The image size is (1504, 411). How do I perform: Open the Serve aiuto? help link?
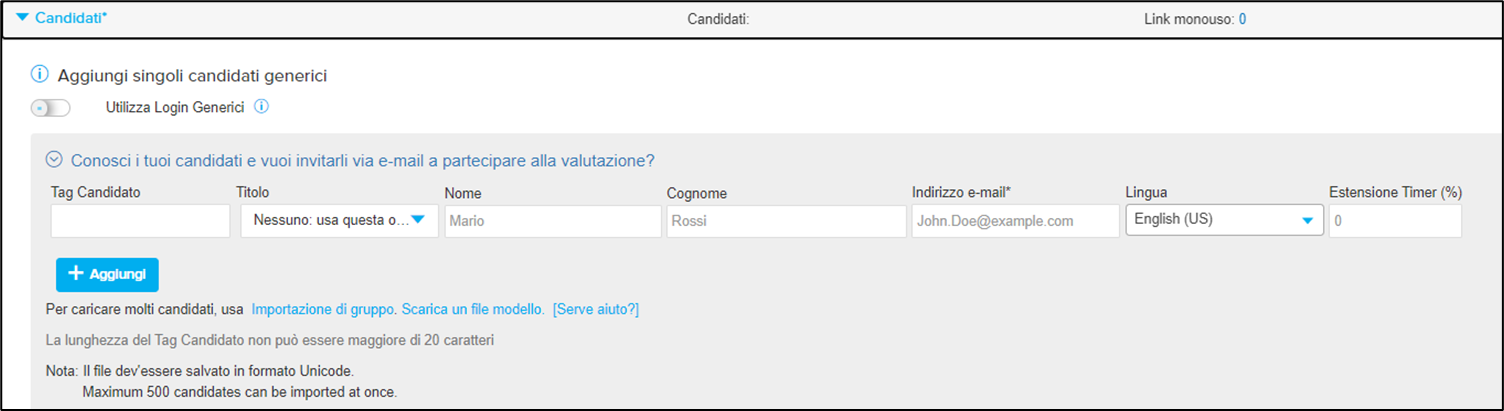click(595, 310)
